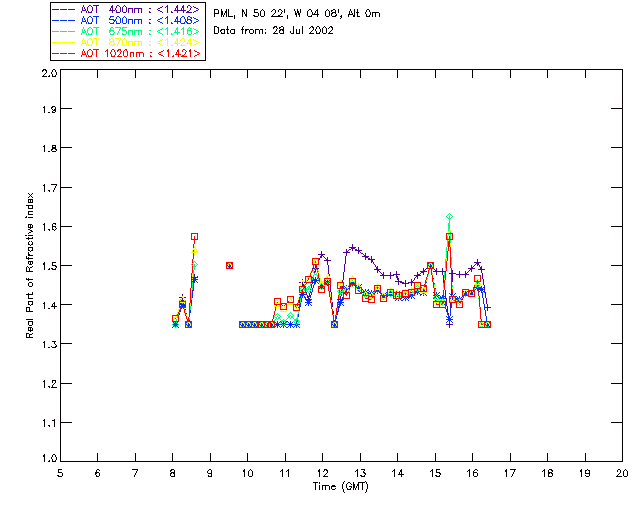The height and width of the screenshot is (512, 640).
Task: Click the isolated data marker at 9.5 GMT
Action: tap(229, 265)
